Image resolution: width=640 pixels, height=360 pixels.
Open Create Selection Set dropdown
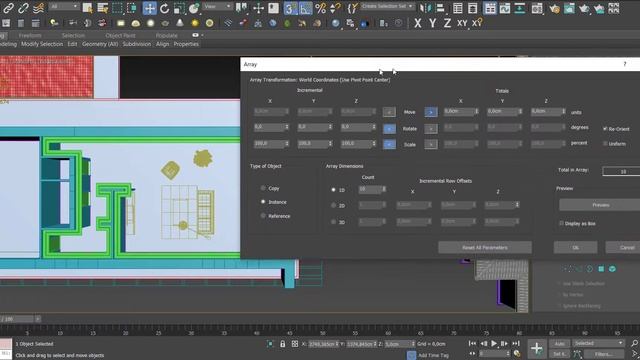[x=387, y=6]
